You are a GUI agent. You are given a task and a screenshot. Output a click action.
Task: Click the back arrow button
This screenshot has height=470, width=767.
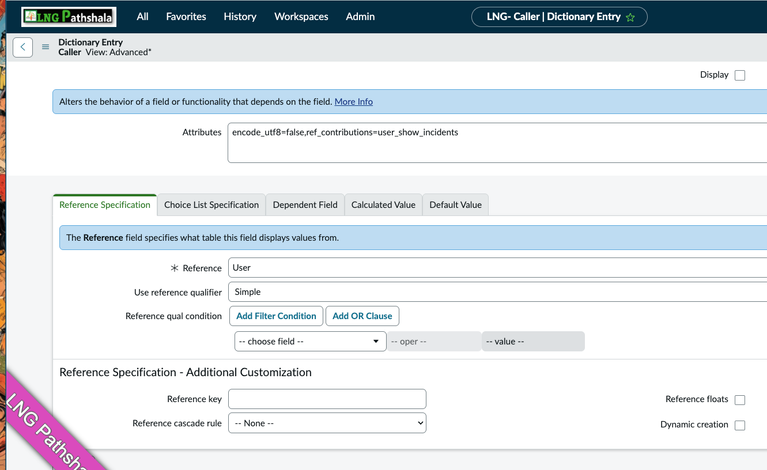click(23, 47)
